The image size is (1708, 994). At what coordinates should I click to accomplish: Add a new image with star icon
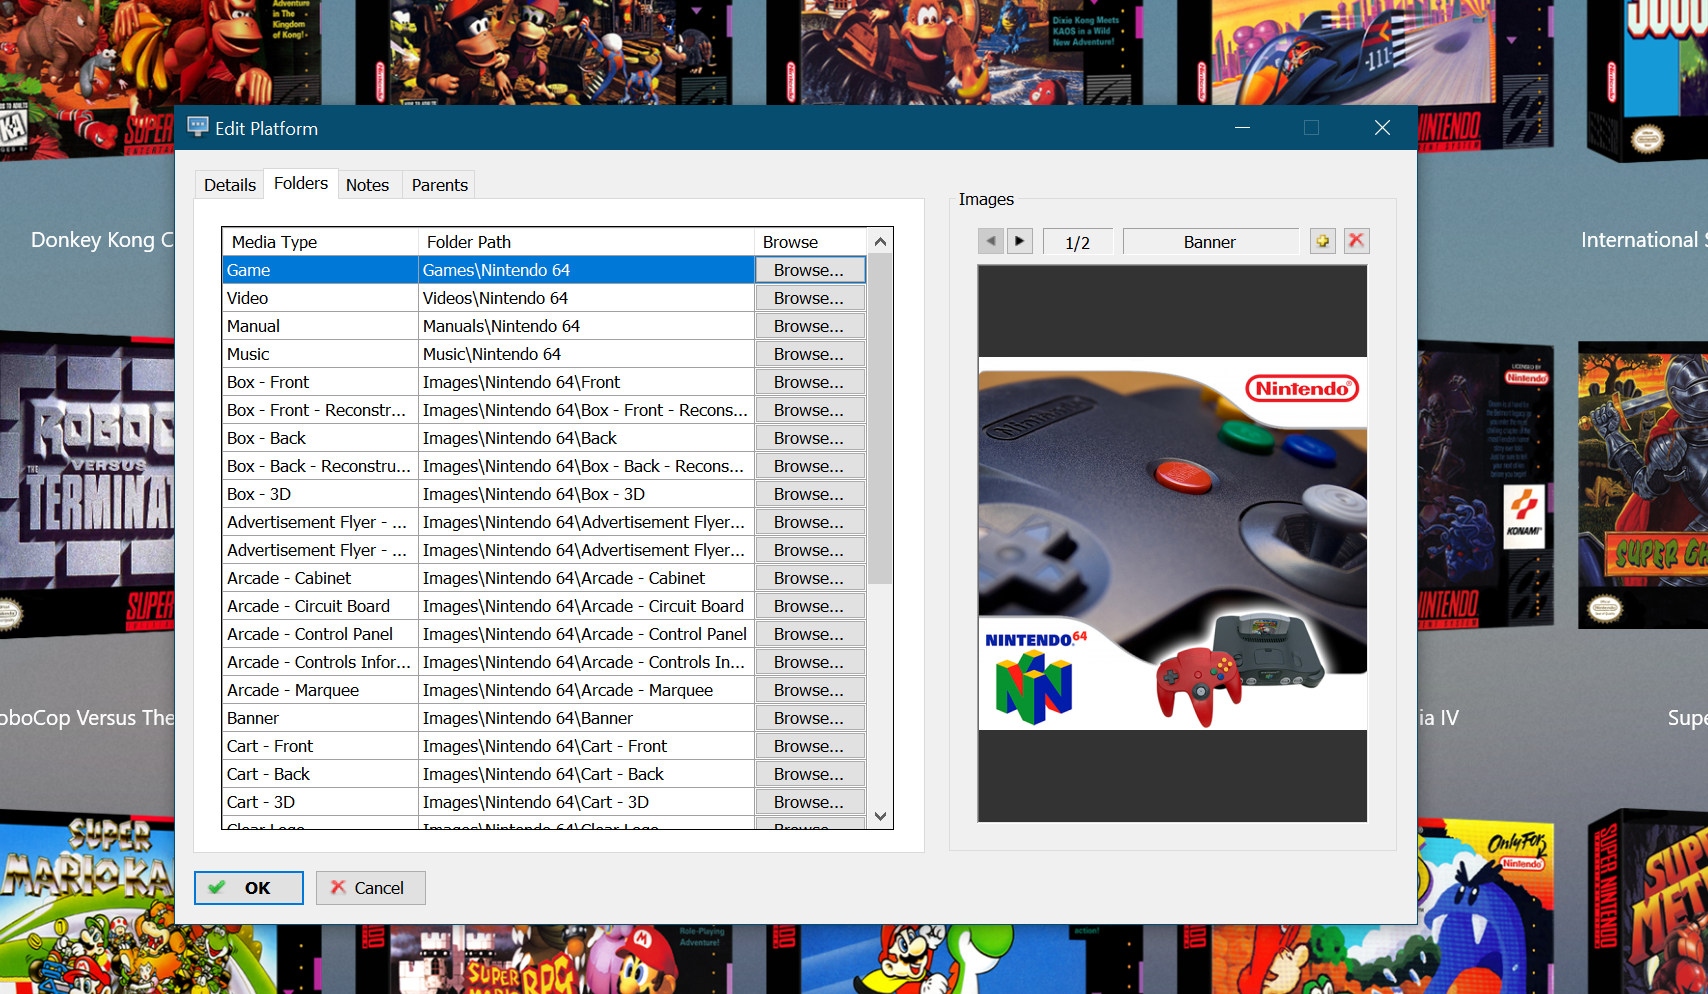pos(1323,241)
